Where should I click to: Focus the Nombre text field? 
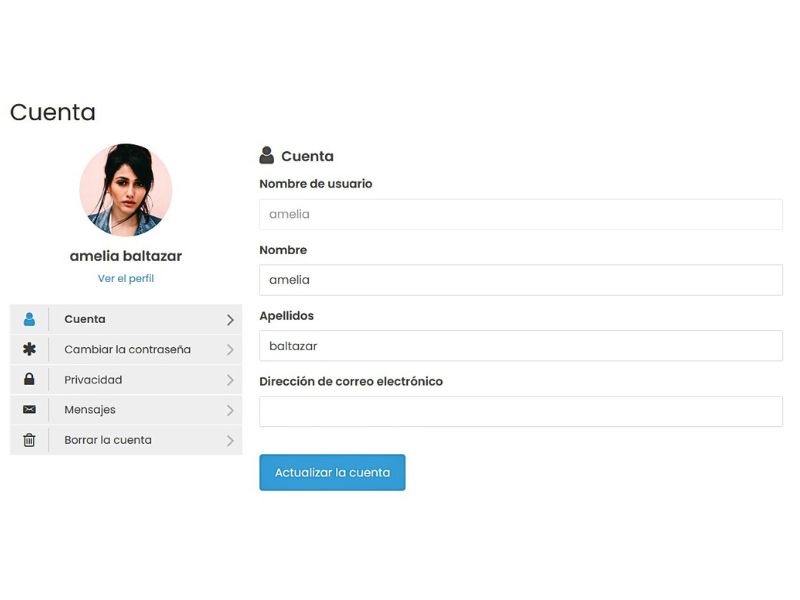tap(520, 280)
